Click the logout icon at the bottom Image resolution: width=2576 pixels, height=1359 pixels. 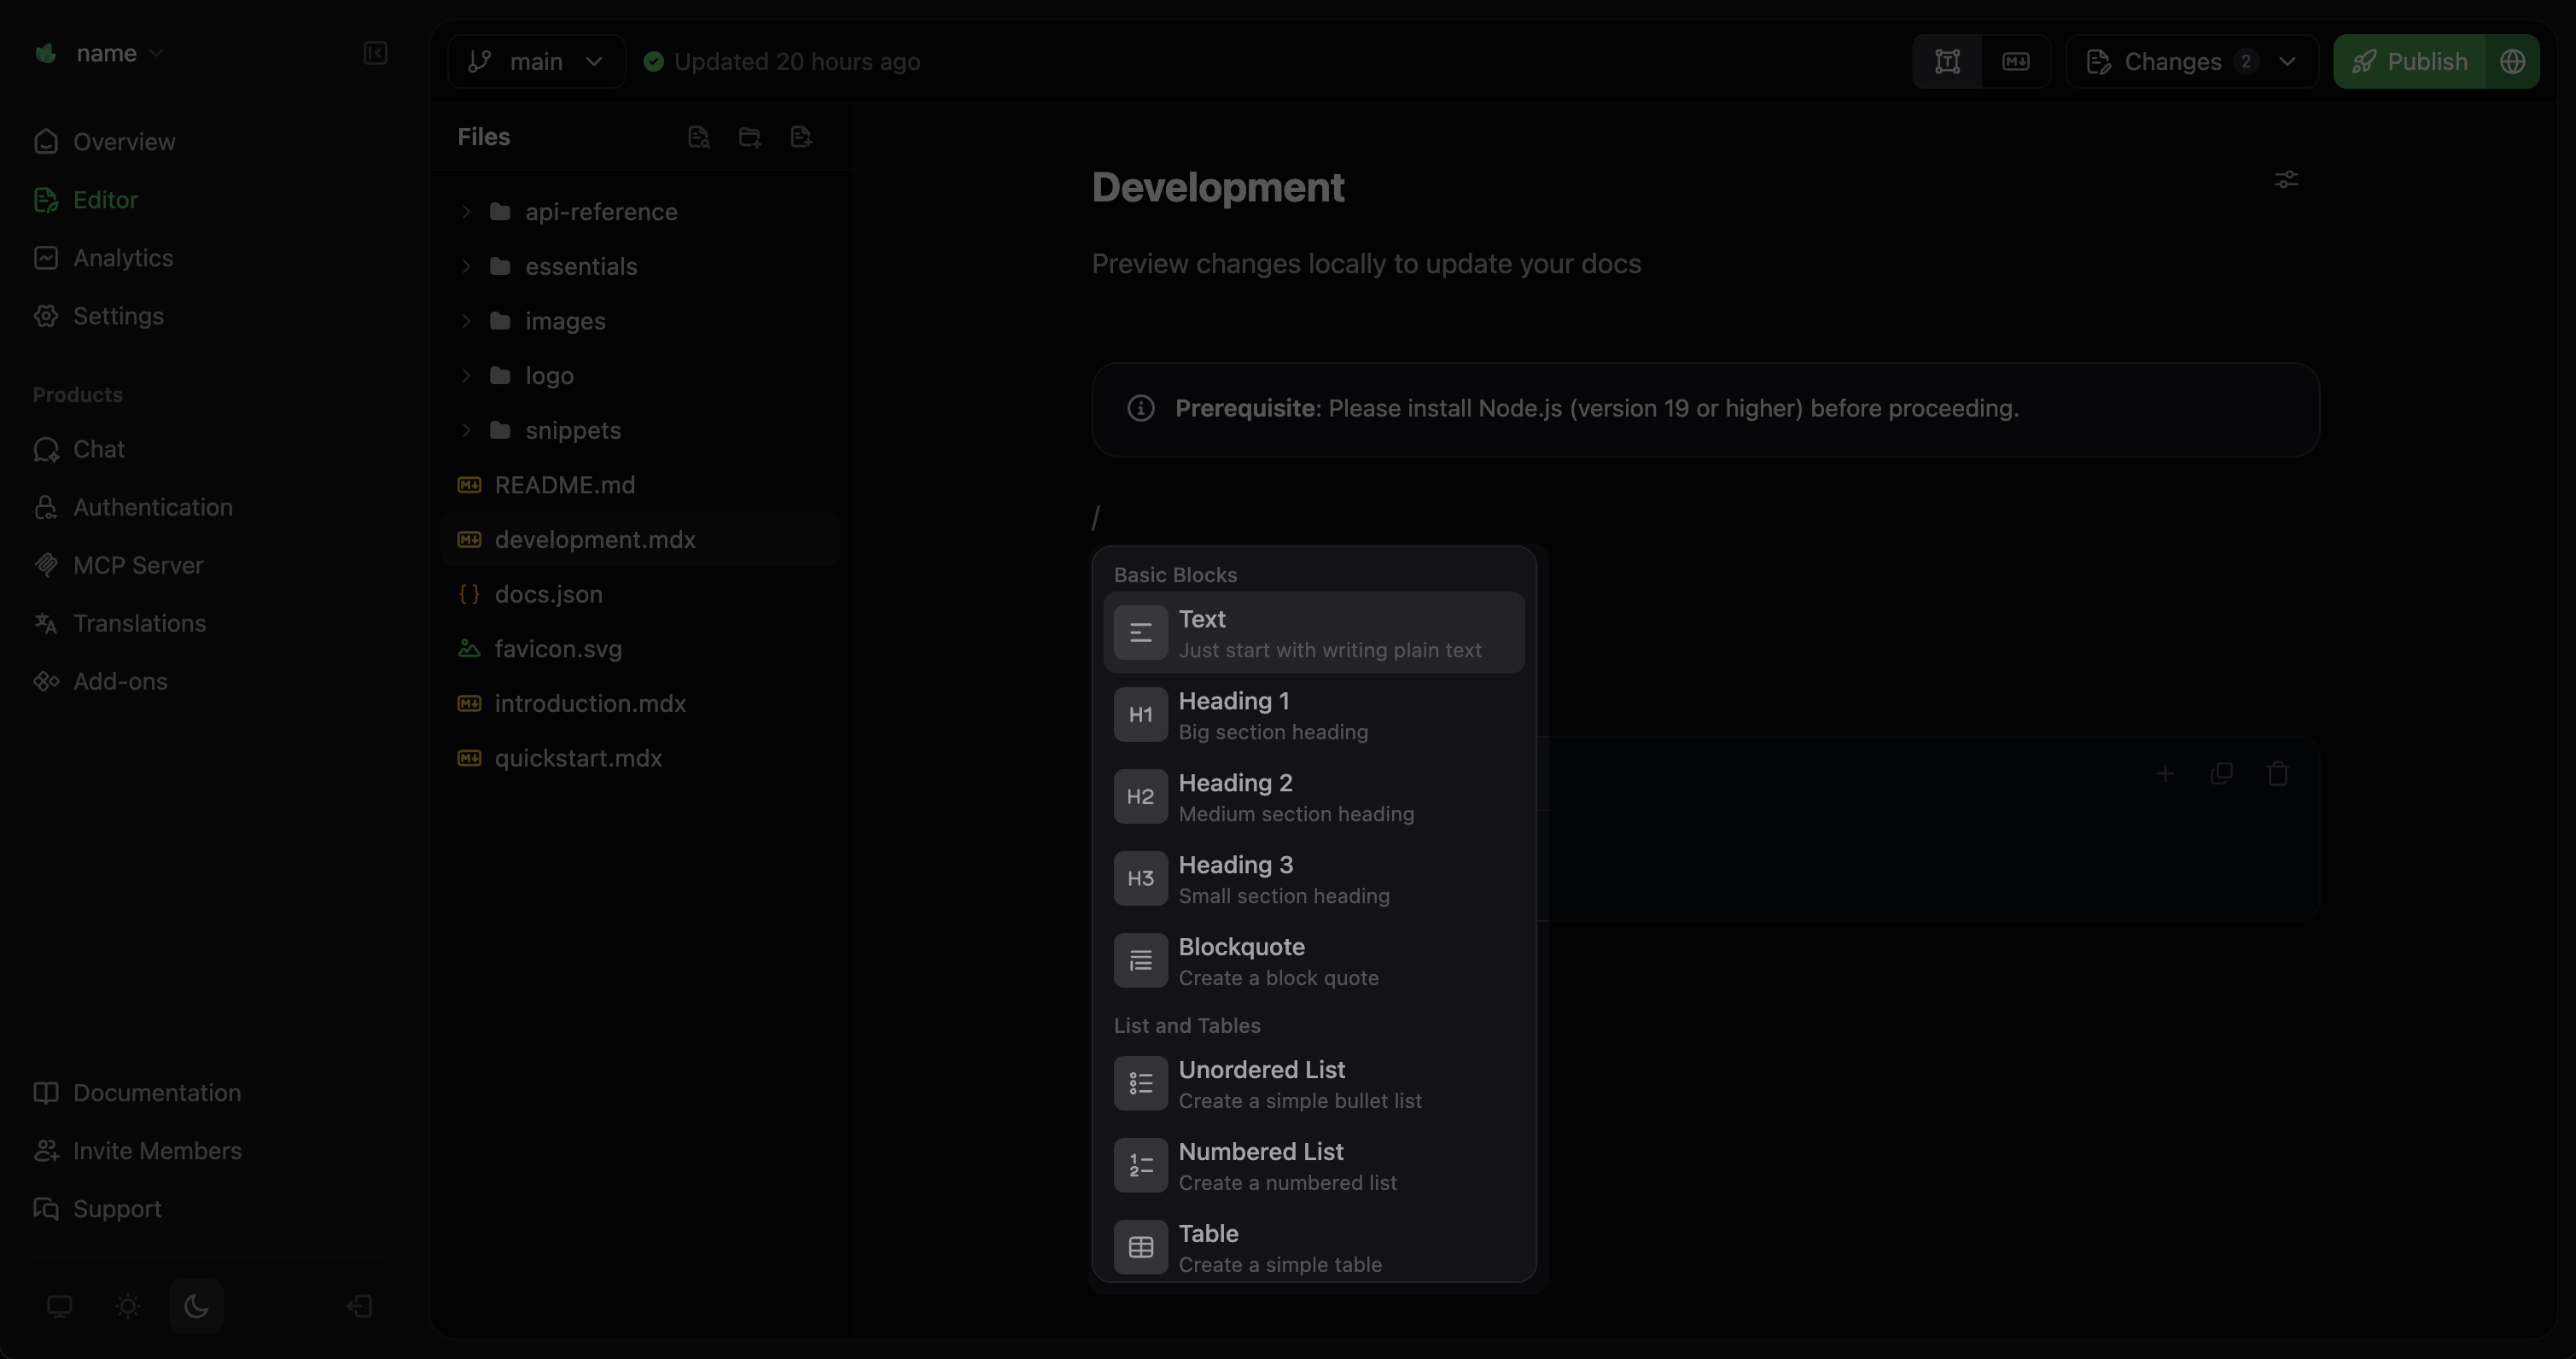point(358,1306)
